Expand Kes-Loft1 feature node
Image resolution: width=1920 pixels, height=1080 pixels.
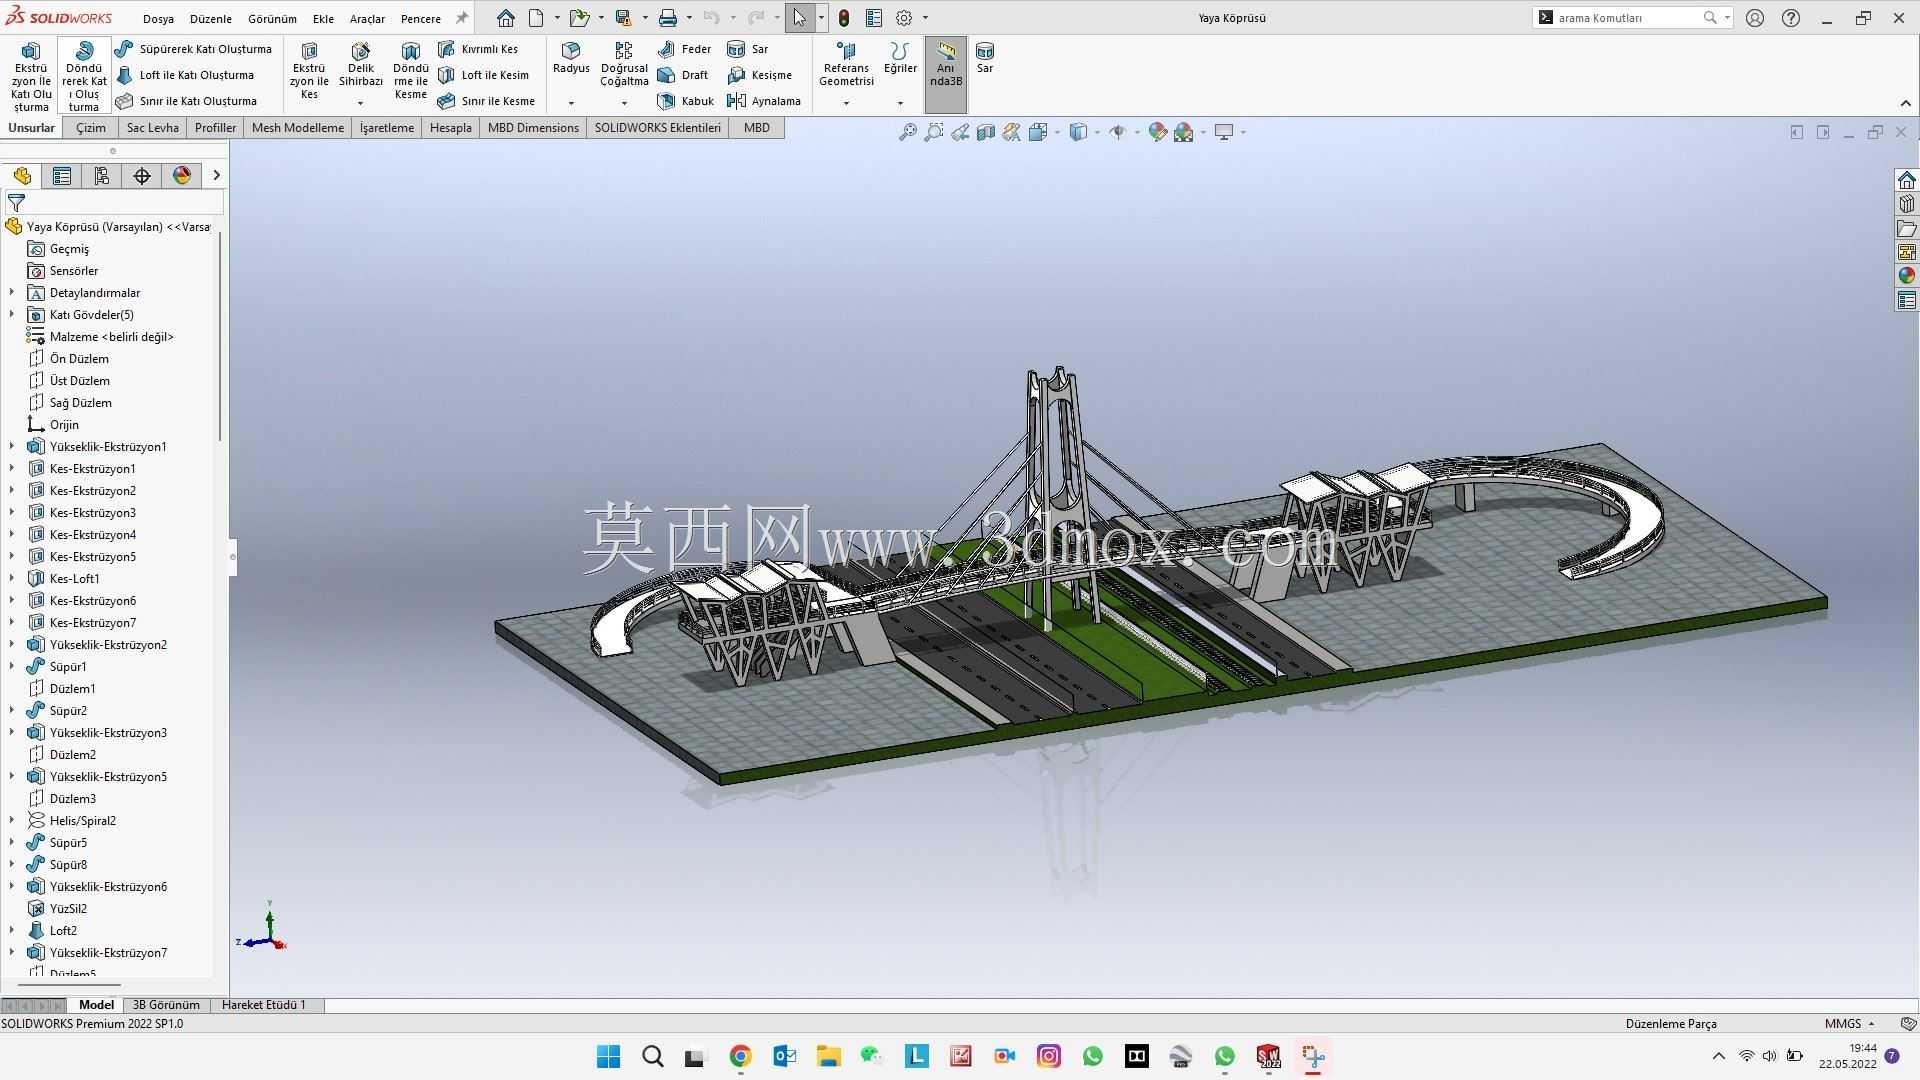click(12, 579)
